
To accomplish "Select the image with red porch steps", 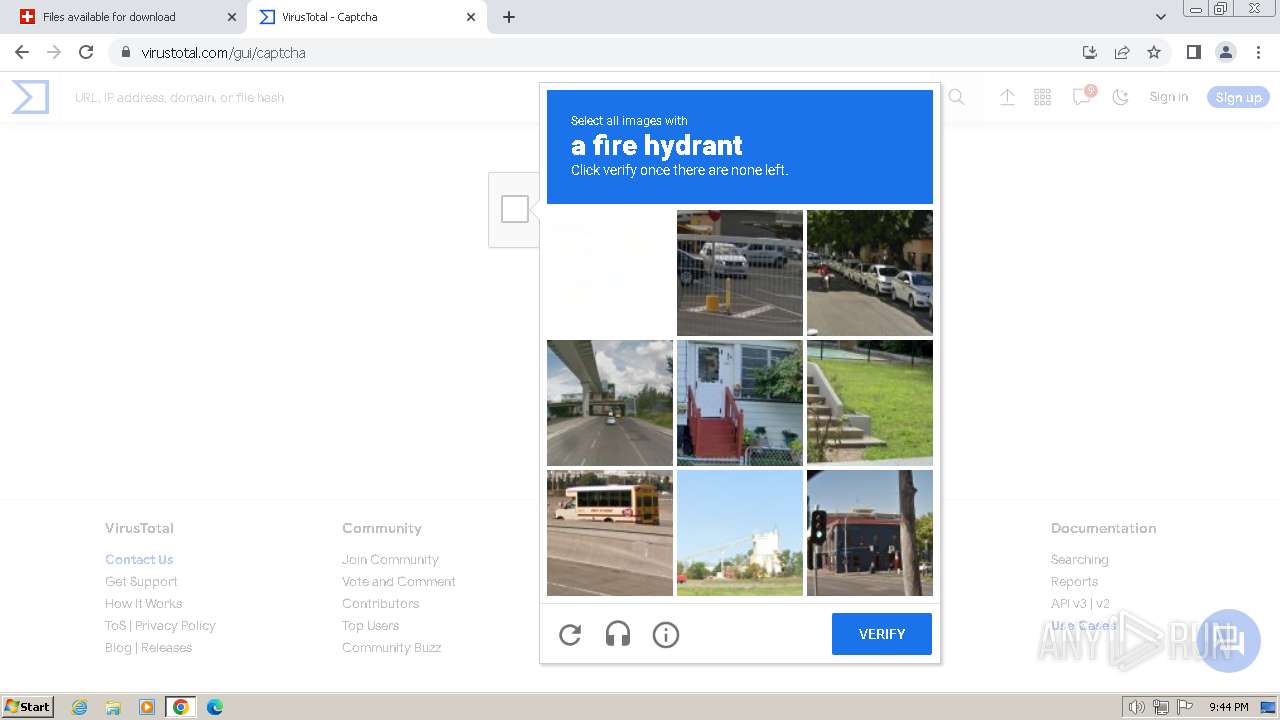I will [x=740, y=403].
